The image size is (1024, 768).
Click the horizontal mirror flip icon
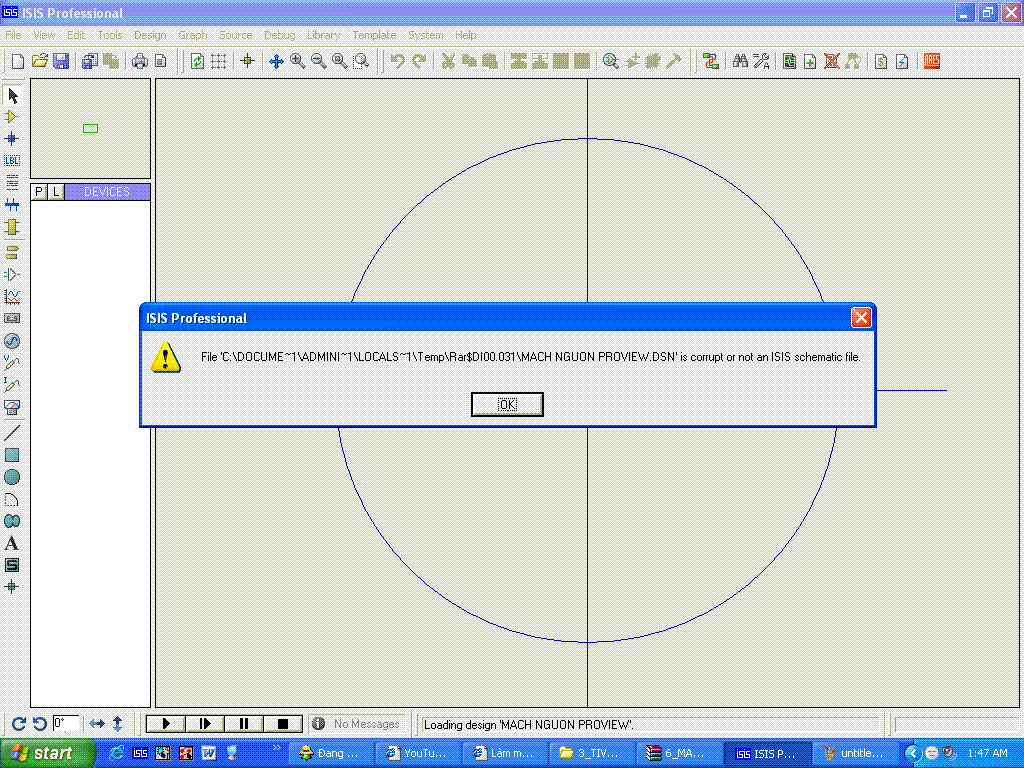coord(97,724)
